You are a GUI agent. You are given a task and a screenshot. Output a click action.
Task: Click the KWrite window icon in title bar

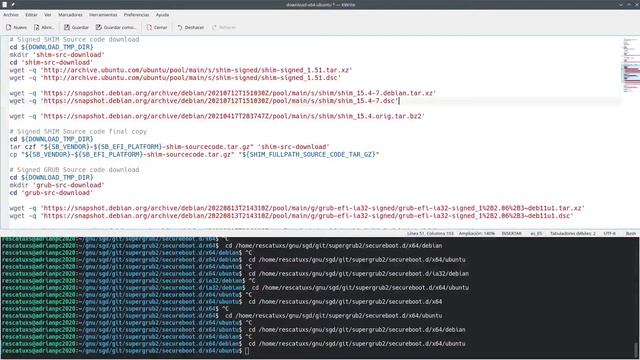point(5,4)
